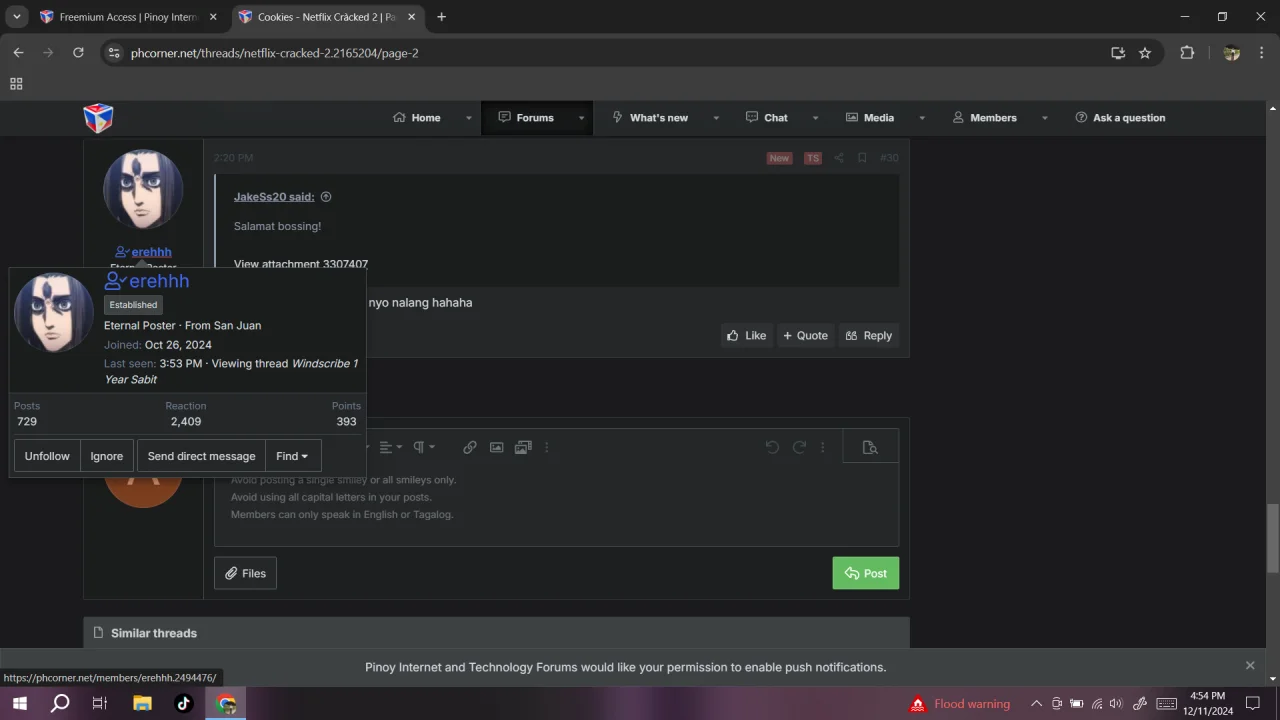Like the reply post
Viewport: 1280px width, 720px height.
coord(746,336)
